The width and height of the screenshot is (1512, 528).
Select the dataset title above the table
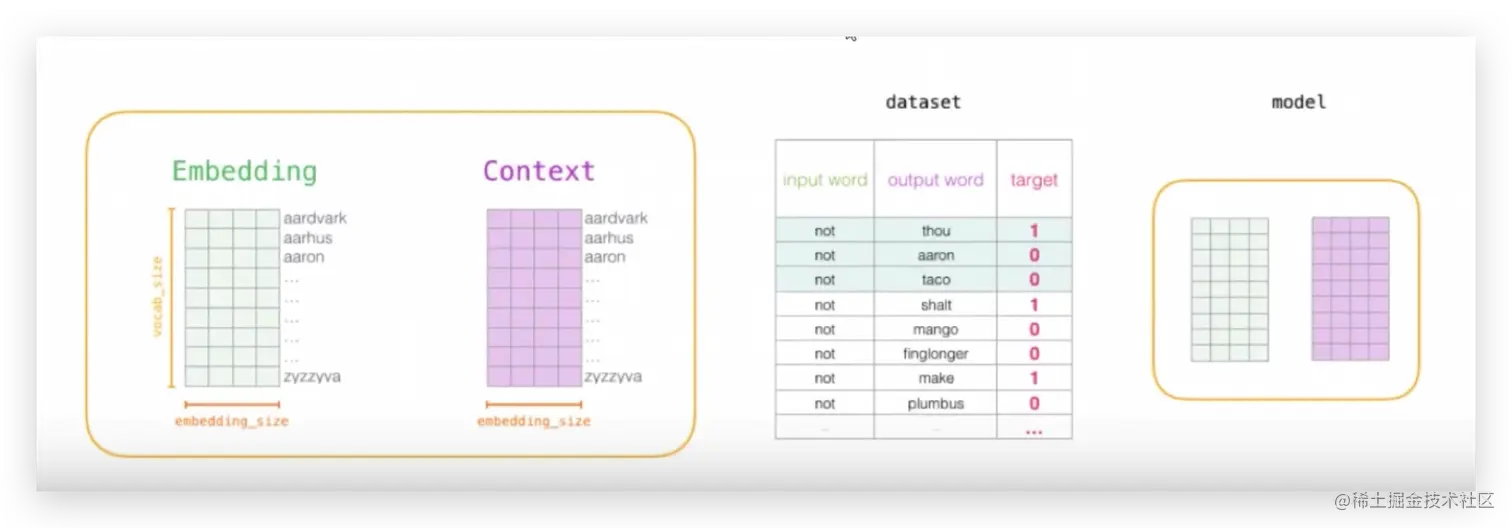(923, 102)
